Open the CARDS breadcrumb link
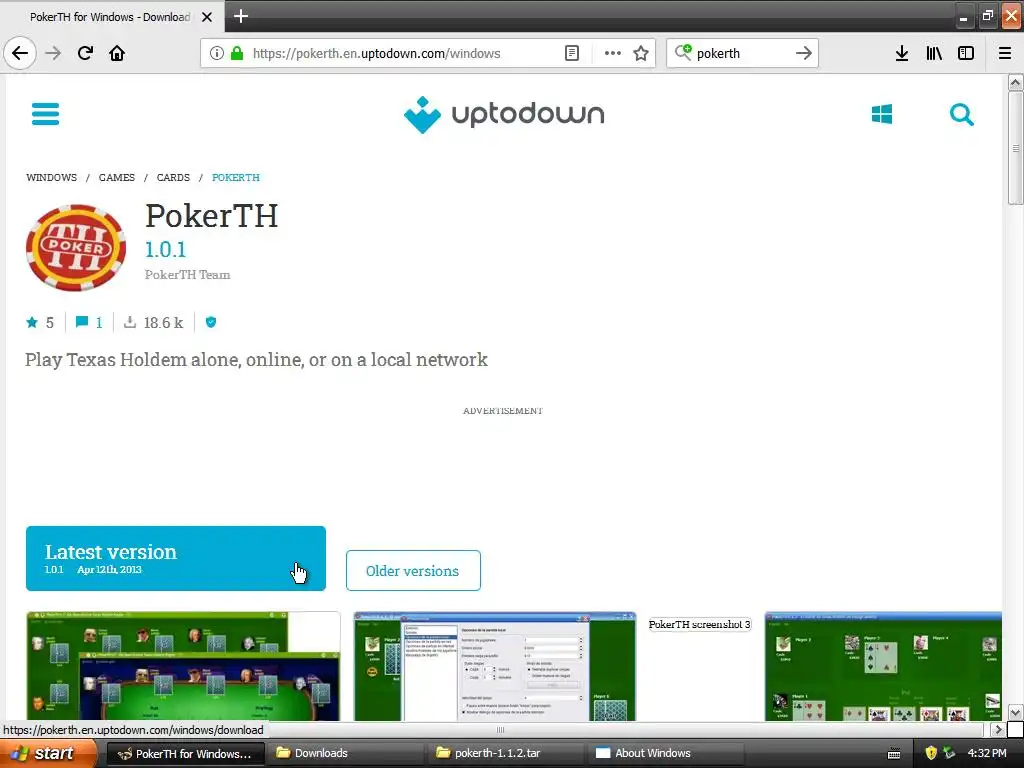 (x=173, y=178)
